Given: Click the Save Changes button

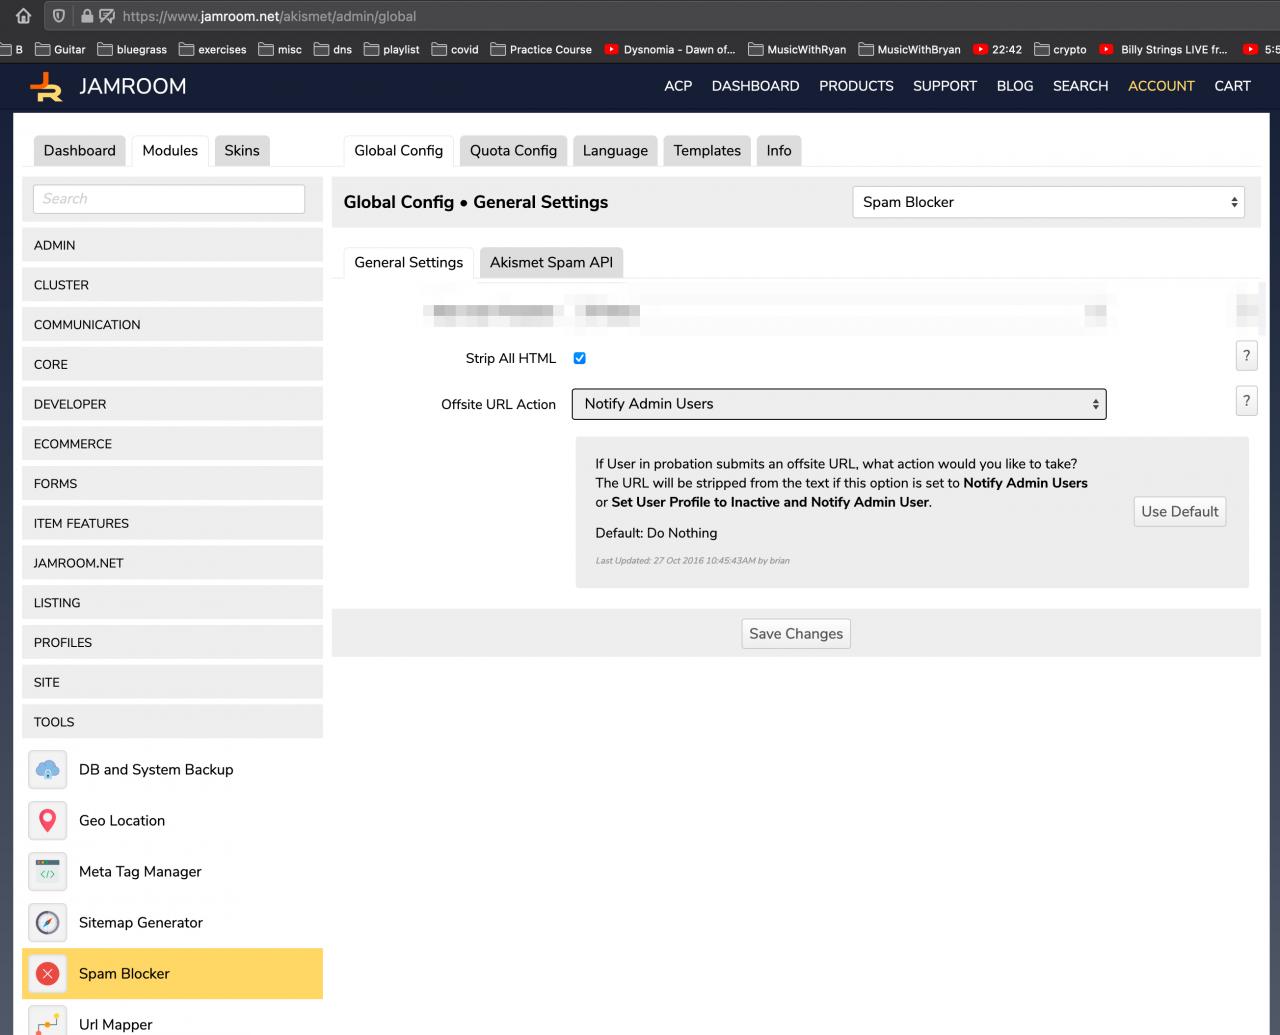Looking at the screenshot, I should tap(796, 634).
